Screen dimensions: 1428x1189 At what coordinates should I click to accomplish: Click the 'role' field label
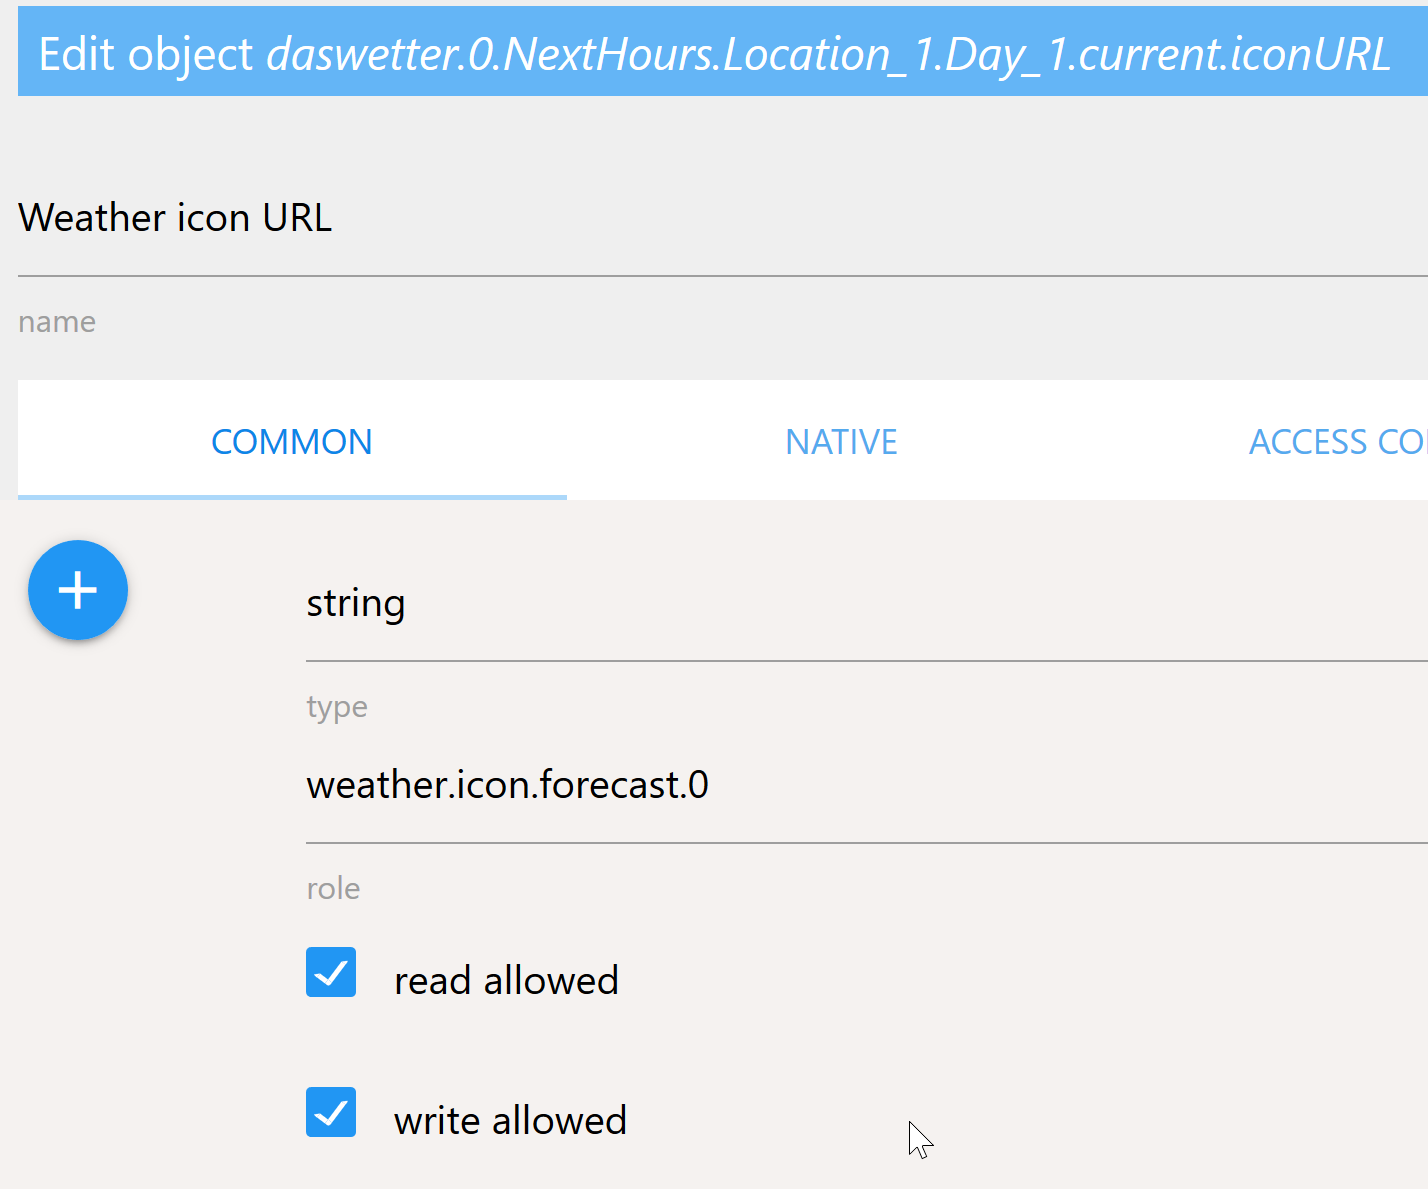333,888
